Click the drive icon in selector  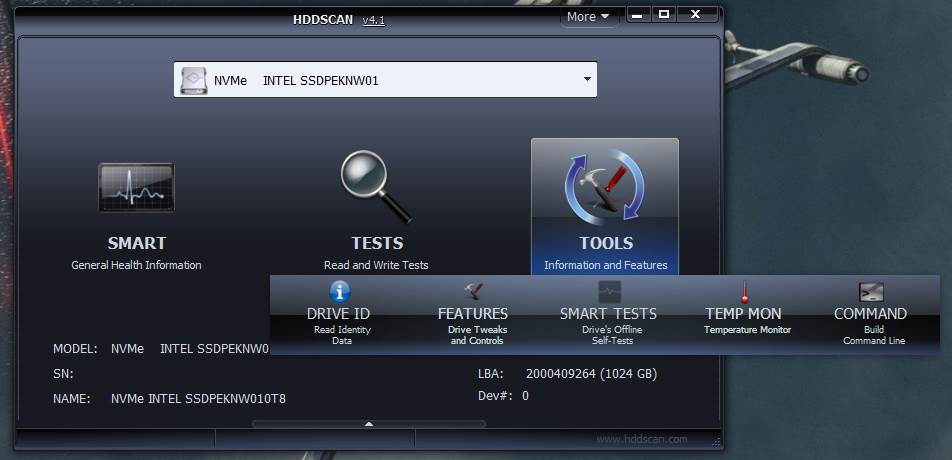pos(193,80)
